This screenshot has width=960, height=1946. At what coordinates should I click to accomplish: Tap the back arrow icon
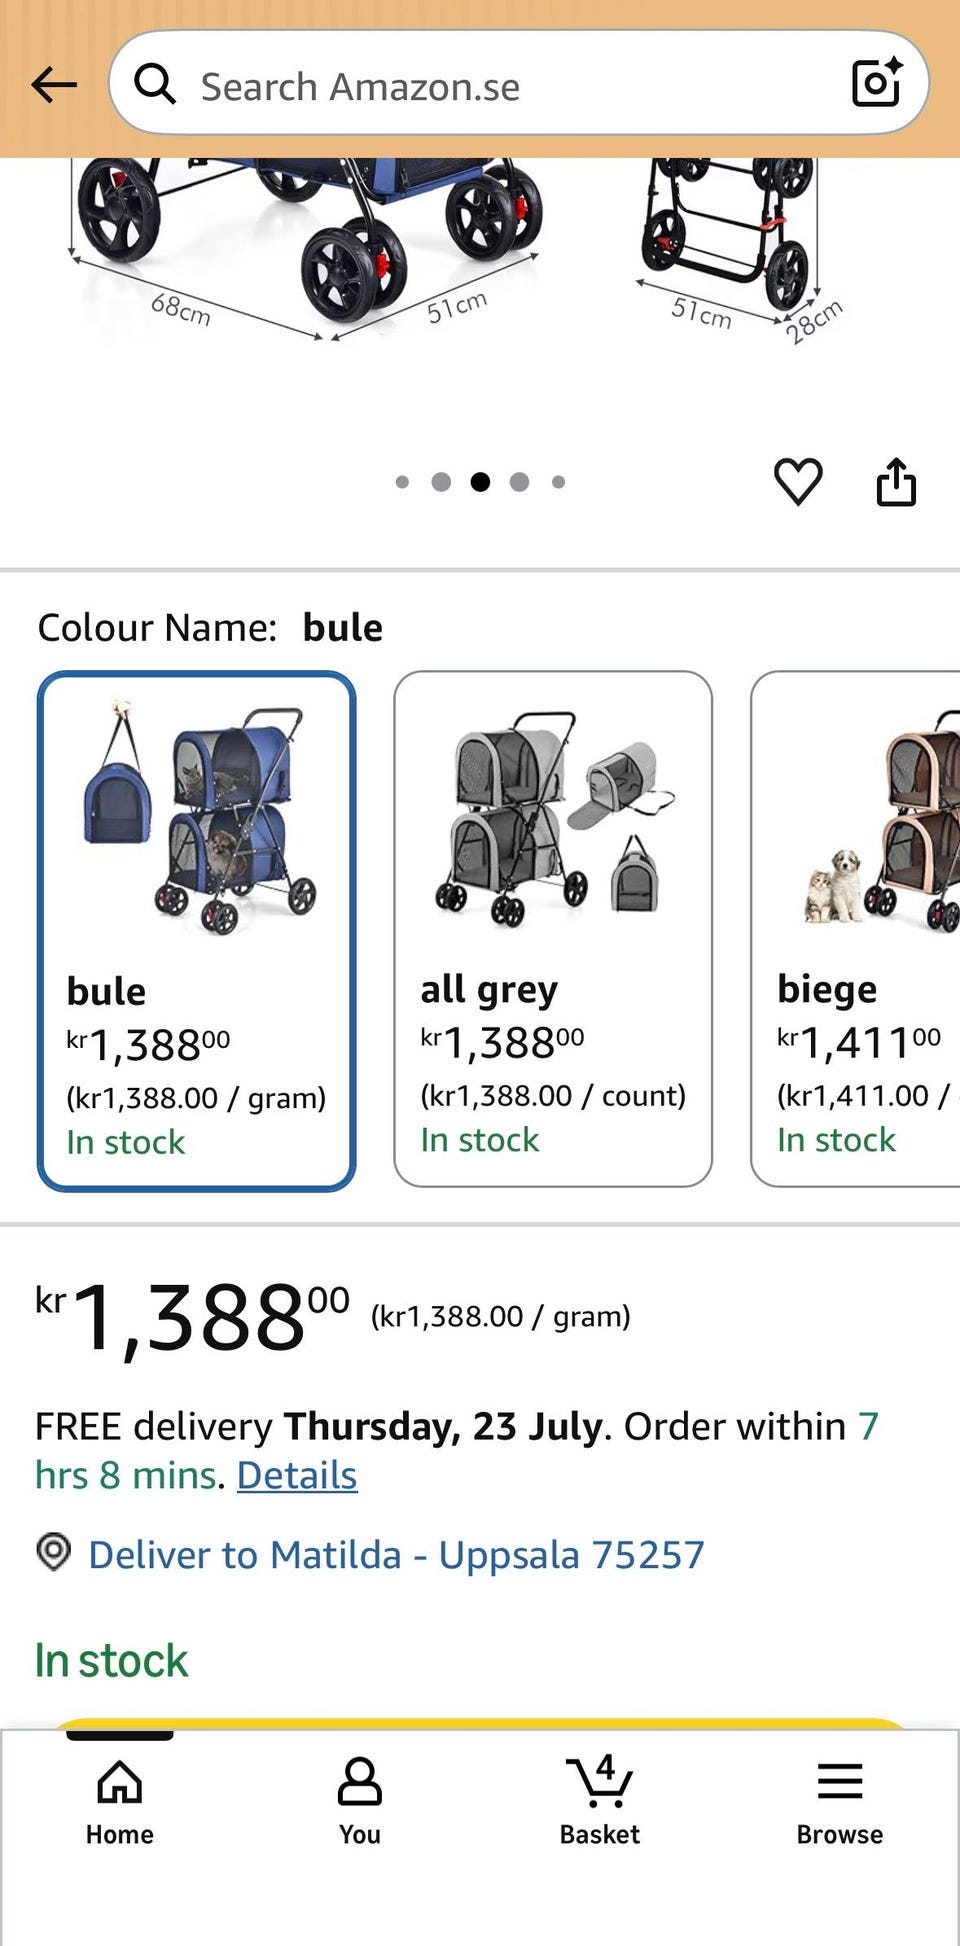click(54, 85)
